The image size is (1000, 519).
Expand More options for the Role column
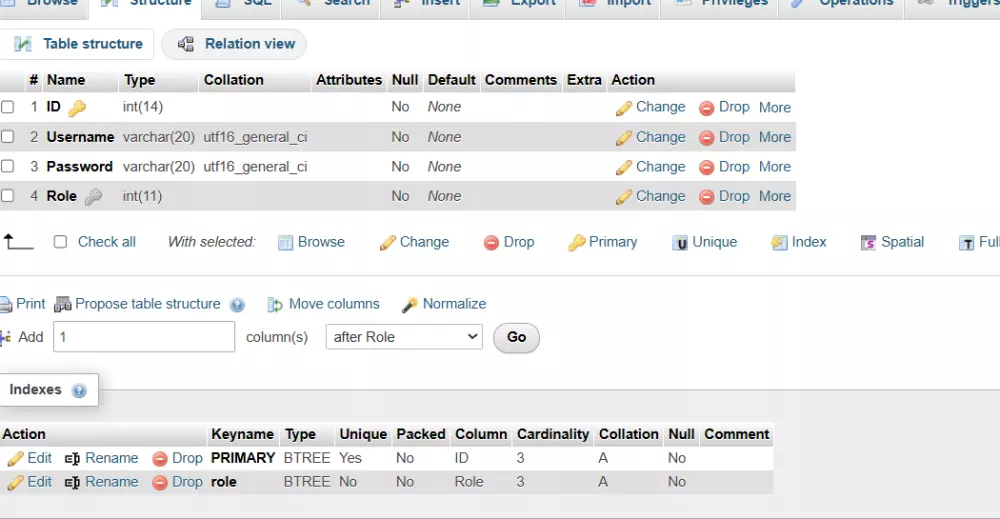775,197
